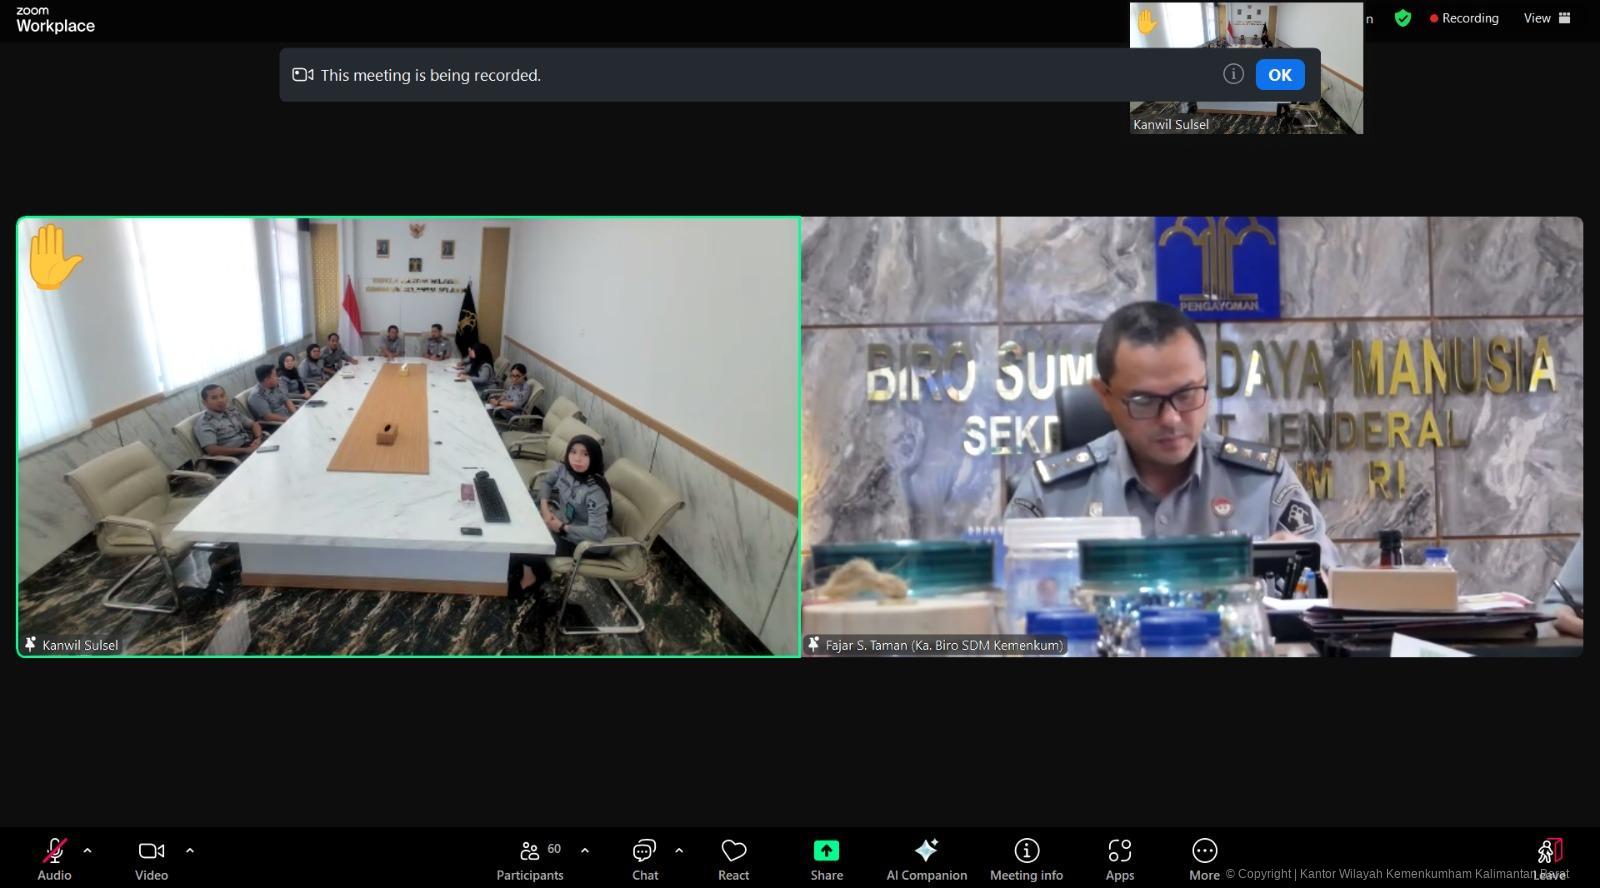Viewport: 1600px width, 888px height.
Task: Click the green encryption shield icon
Action: [1403, 18]
